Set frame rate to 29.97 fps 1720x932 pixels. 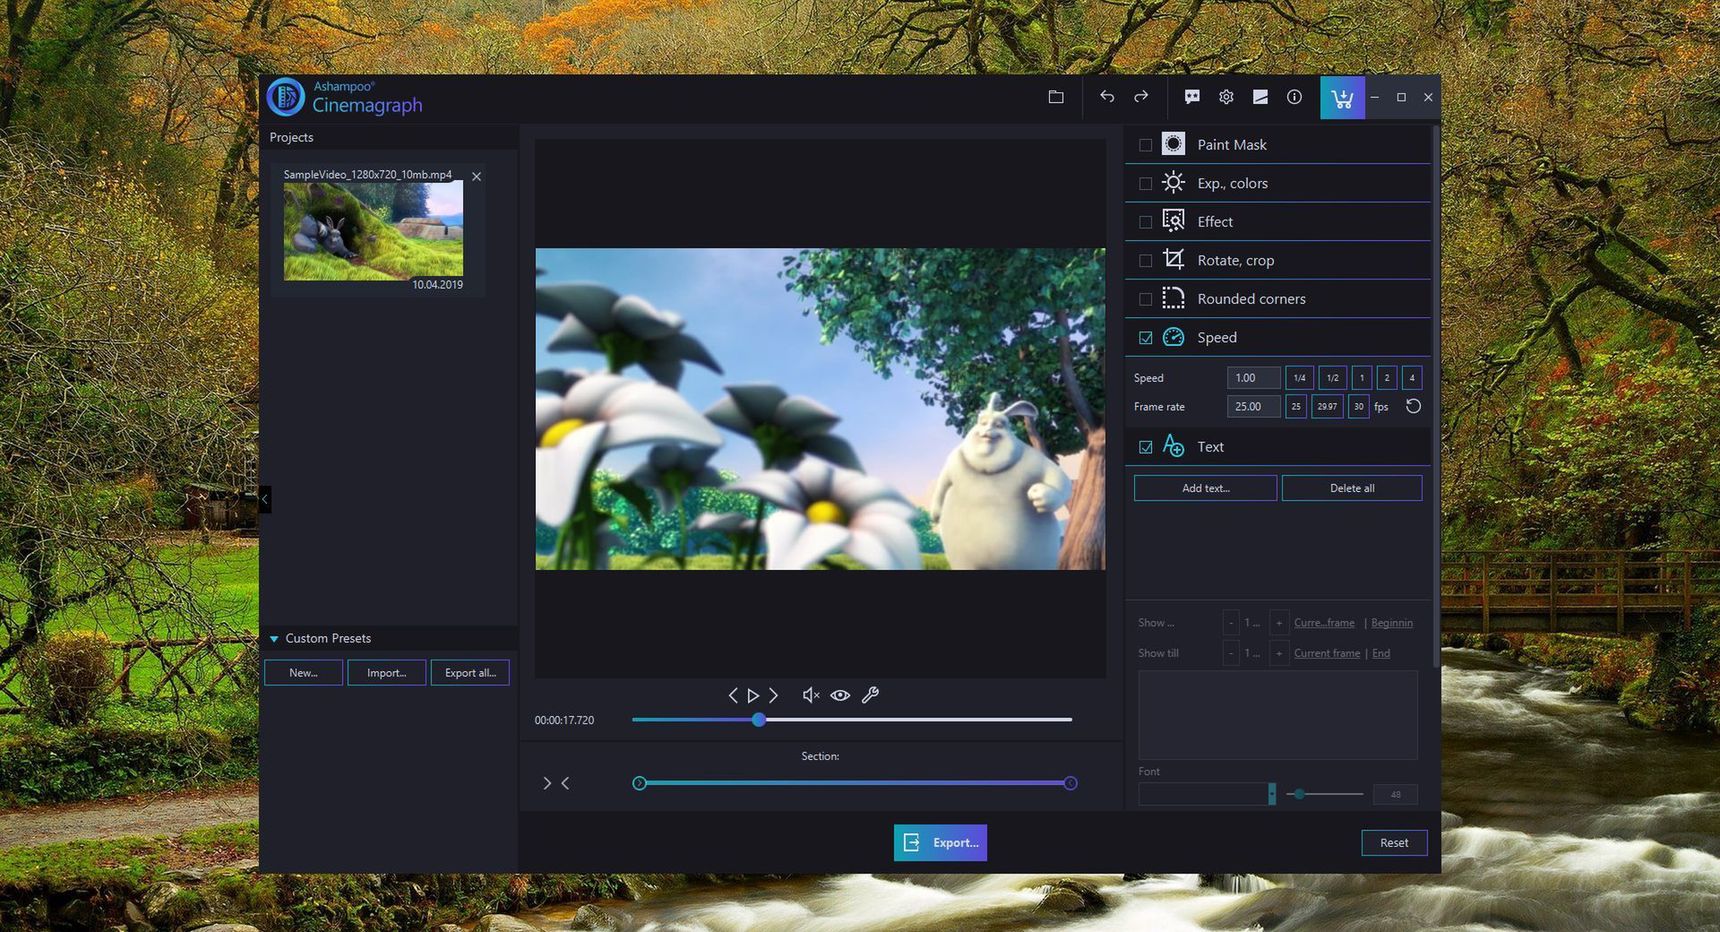tap(1327, 407)
